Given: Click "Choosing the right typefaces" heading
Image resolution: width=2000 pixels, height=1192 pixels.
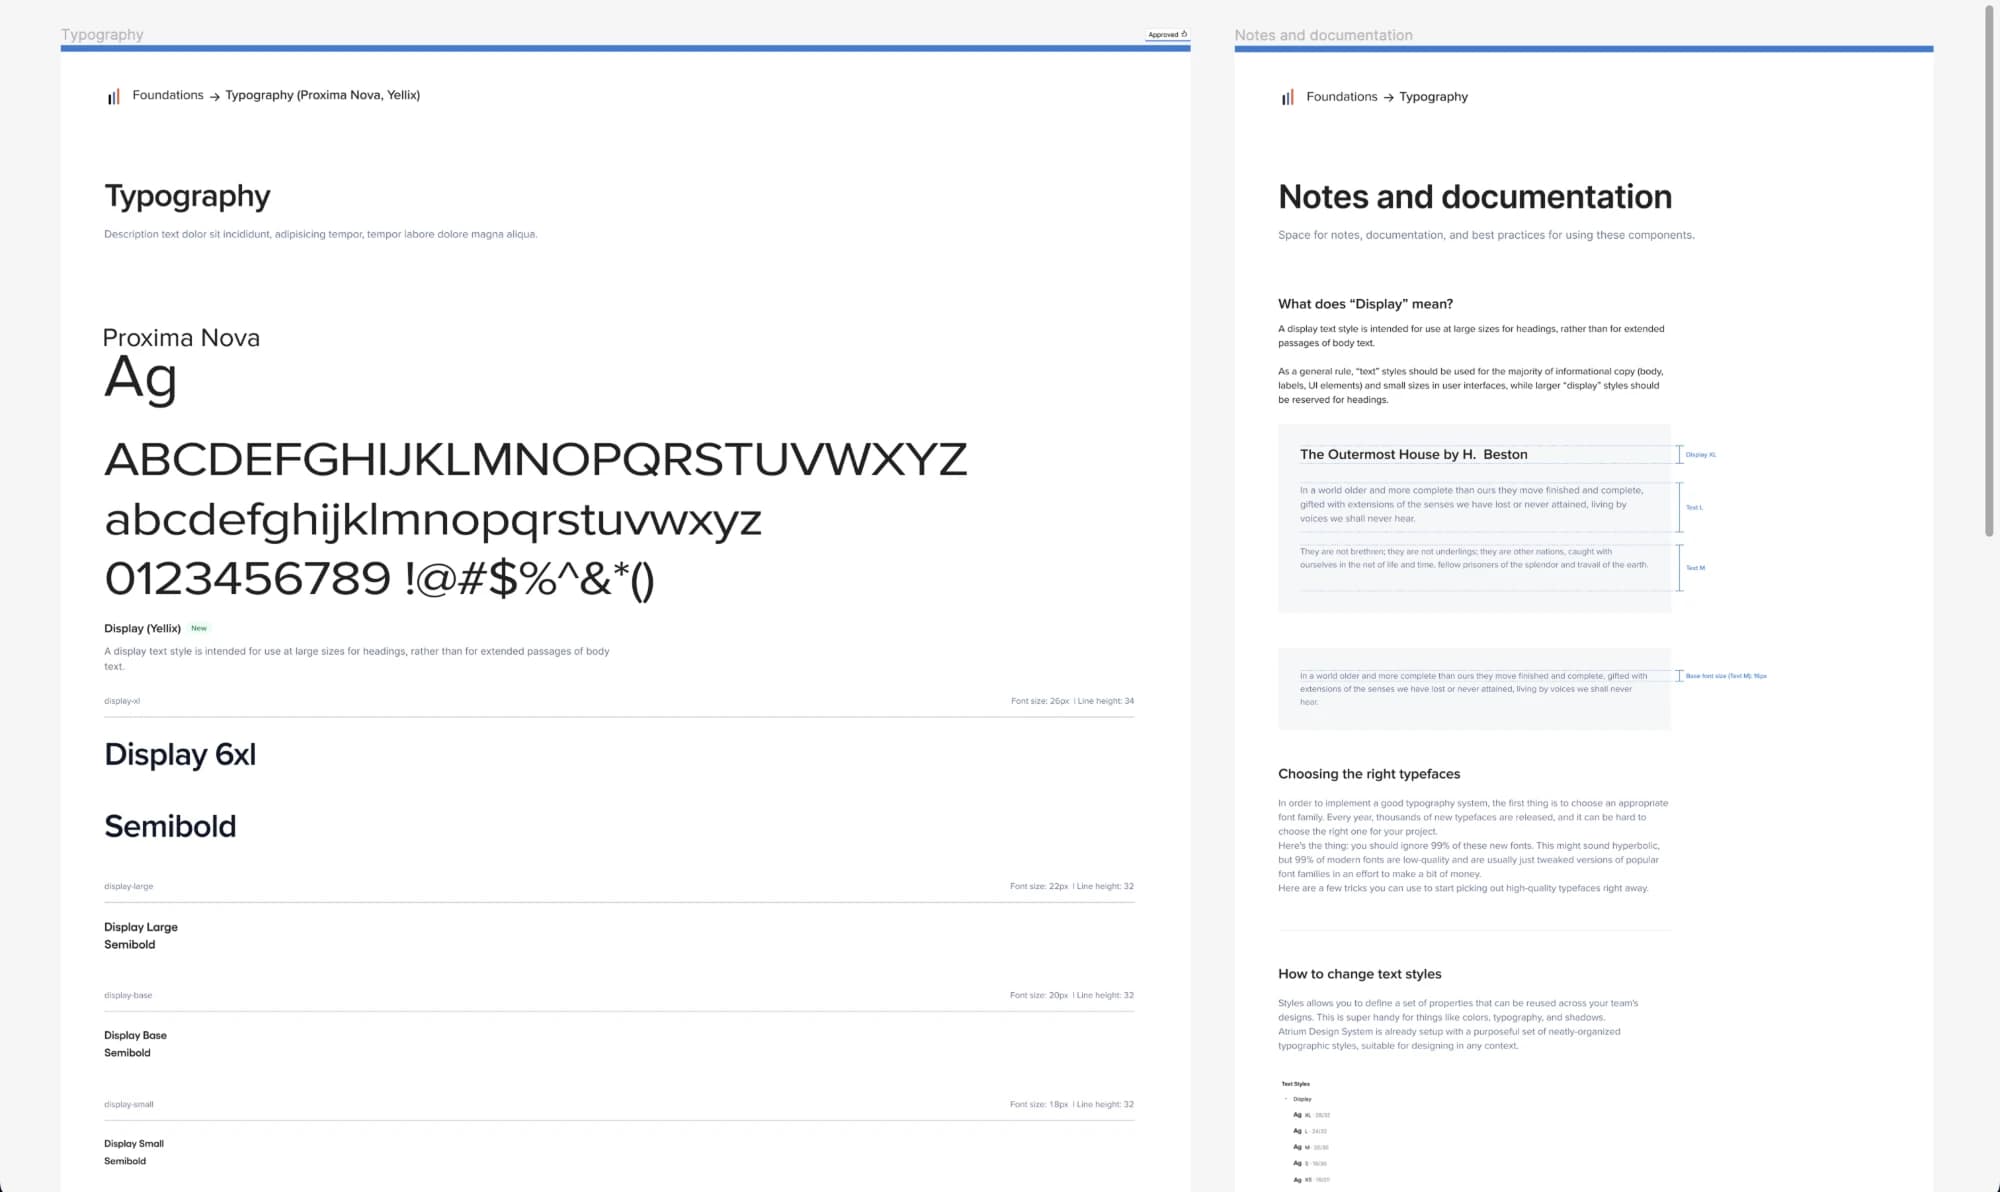Looking at the screenshot, I should pos(1369,774).
